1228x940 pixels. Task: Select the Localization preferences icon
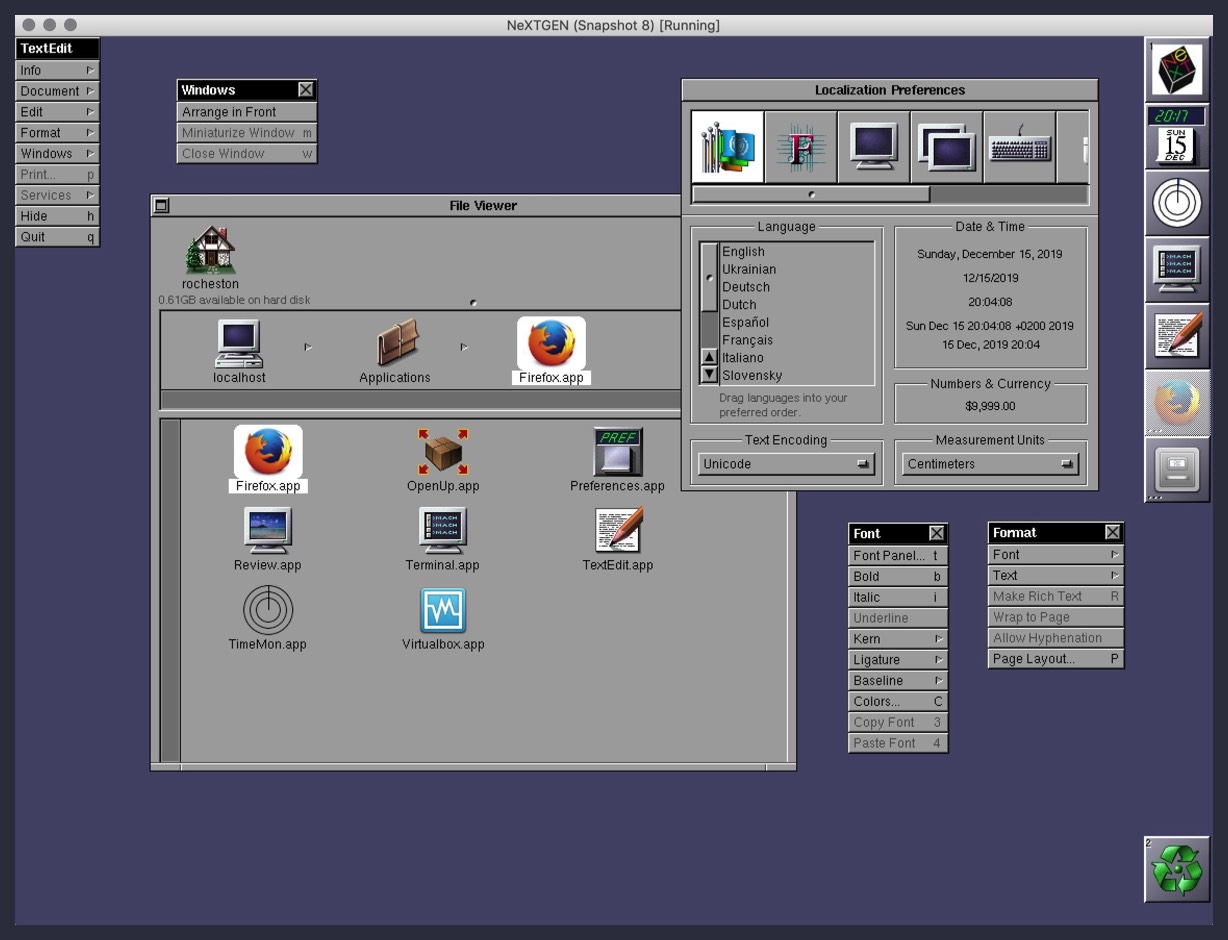coord(728,147)
